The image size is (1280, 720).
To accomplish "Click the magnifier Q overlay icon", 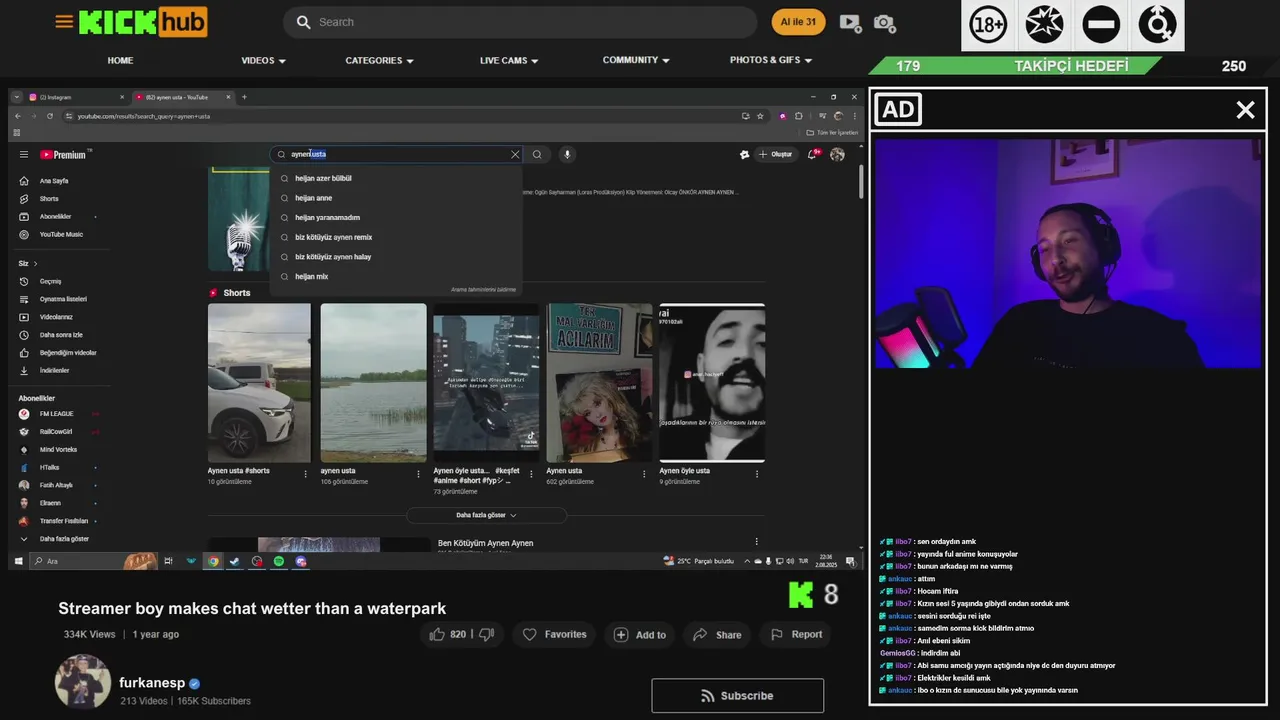I will 1157,25.
